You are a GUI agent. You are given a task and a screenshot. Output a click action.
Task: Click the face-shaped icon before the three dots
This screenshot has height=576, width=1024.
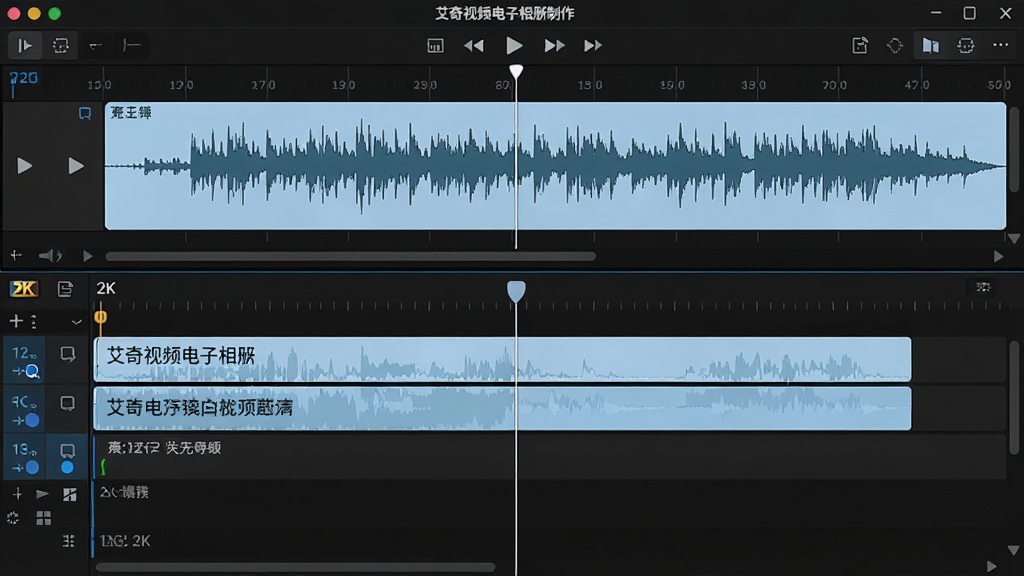[x=966, y=46]
